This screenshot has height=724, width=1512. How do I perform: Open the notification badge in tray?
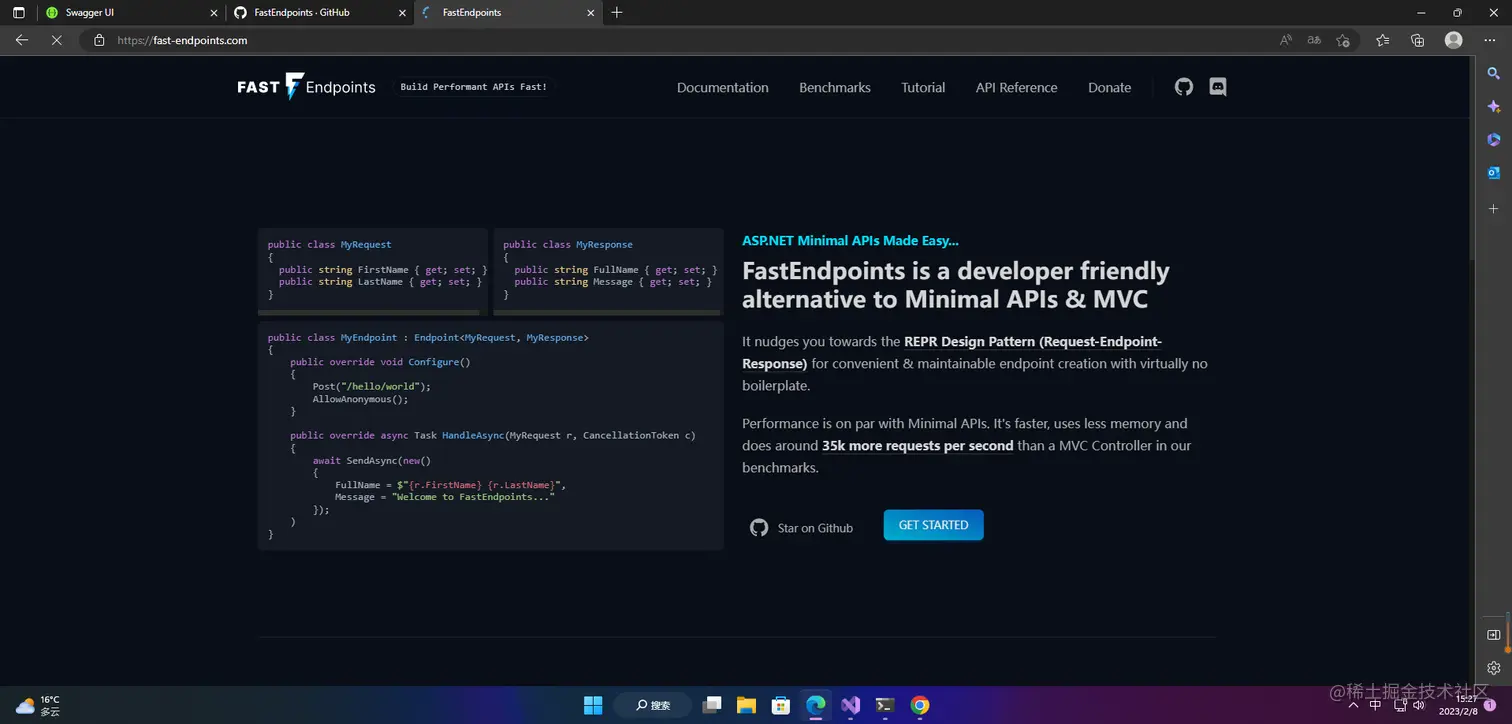point(1490,705)
